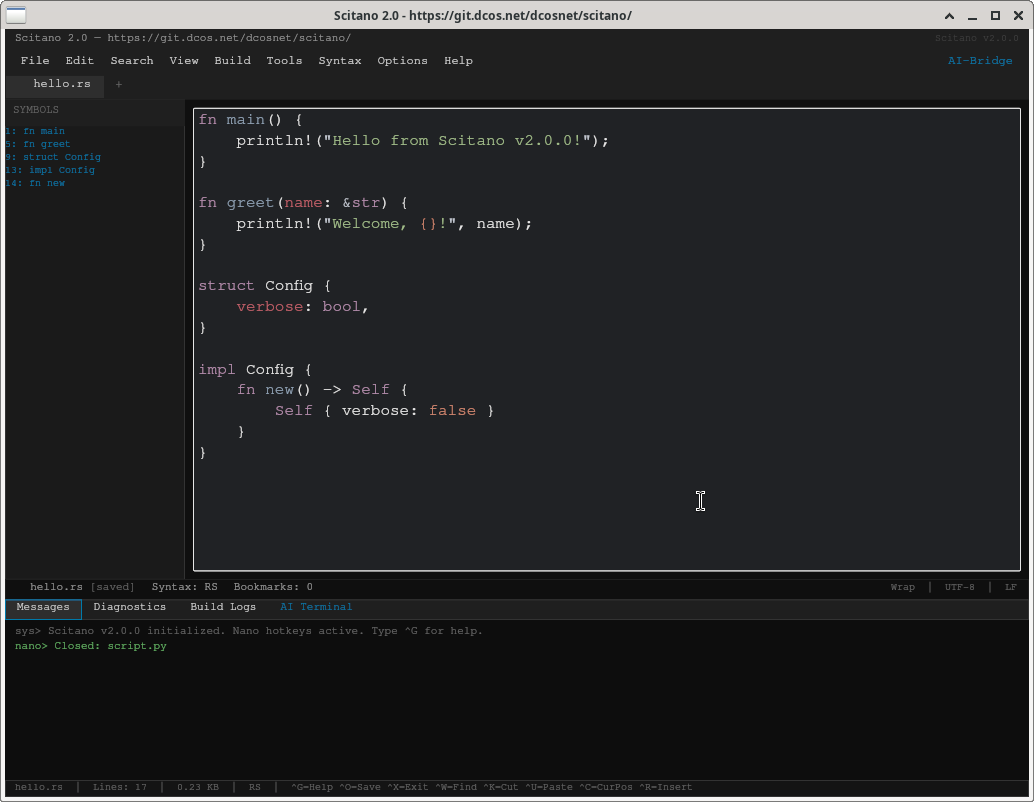Switch to the Build Logs tab
The image size is (1034, 802).
pyautogui.click(x=223, y=607)
